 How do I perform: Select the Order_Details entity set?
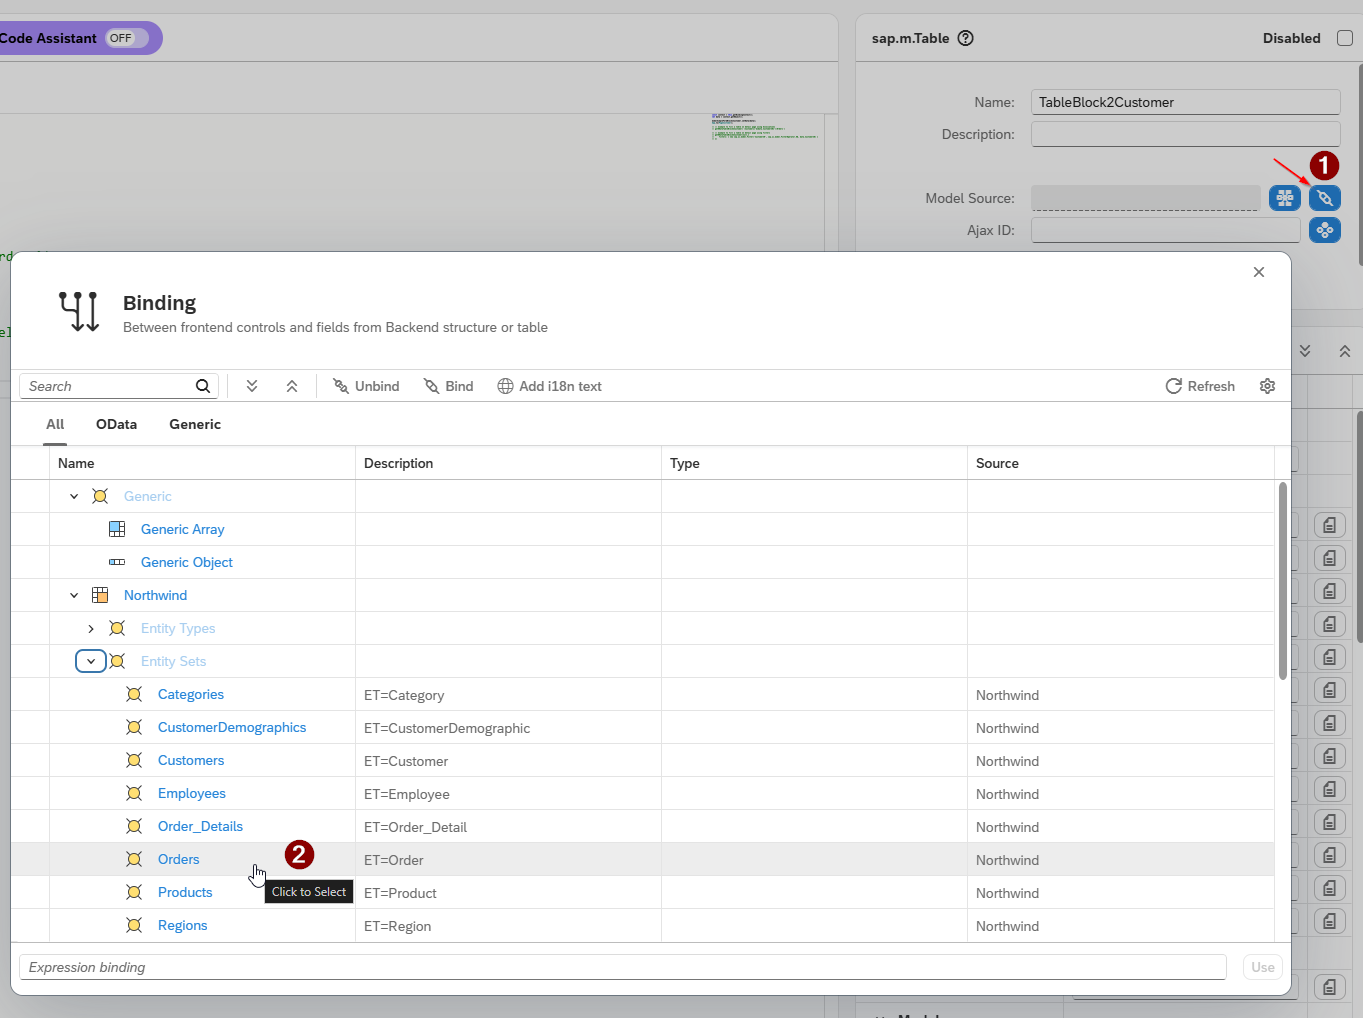point(200,826)
